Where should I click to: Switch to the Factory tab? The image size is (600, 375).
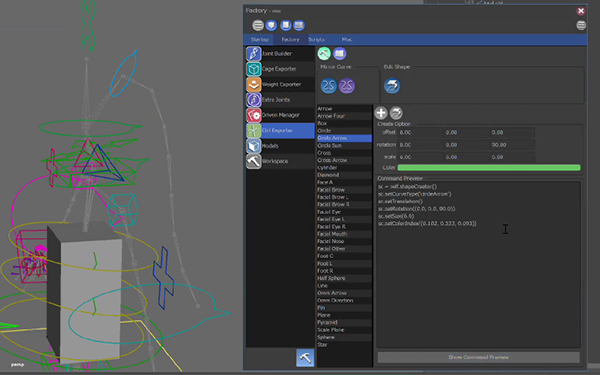coord(290,39)
